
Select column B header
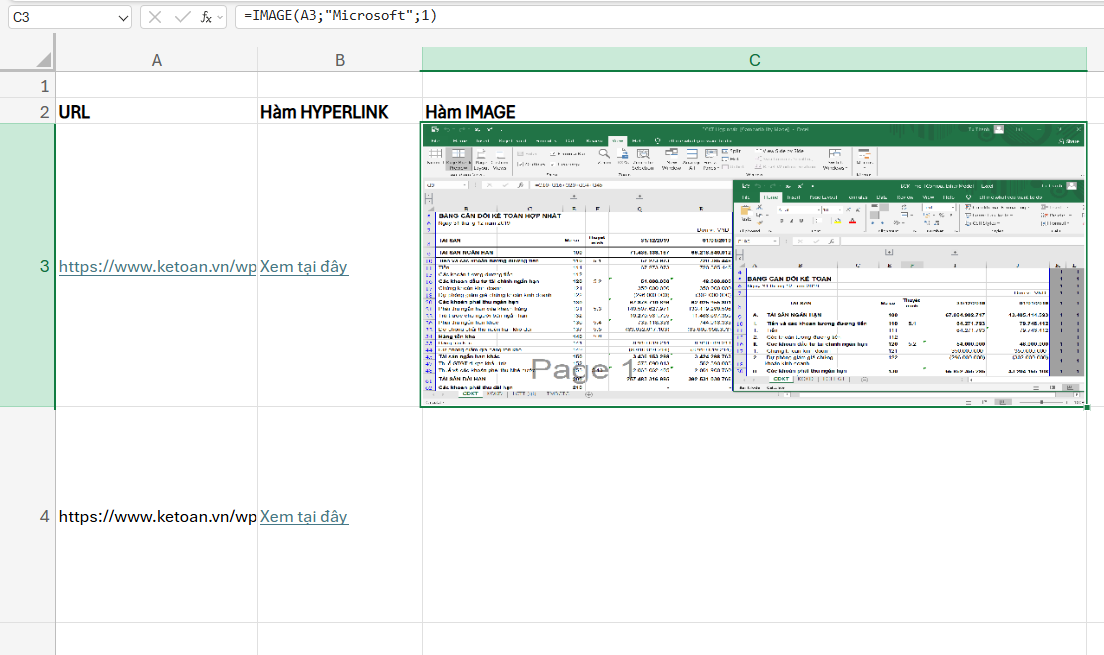tap(340, 60)
